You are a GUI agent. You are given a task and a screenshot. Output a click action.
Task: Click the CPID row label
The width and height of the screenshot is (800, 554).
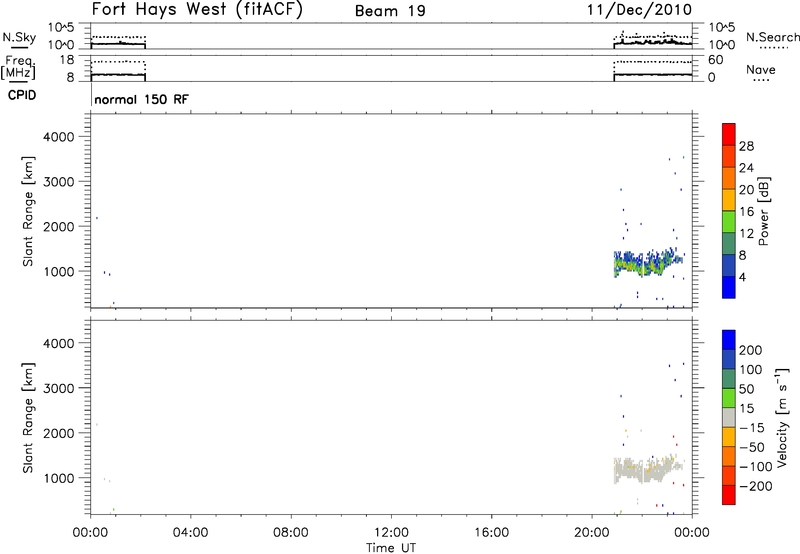pos(22,95)
